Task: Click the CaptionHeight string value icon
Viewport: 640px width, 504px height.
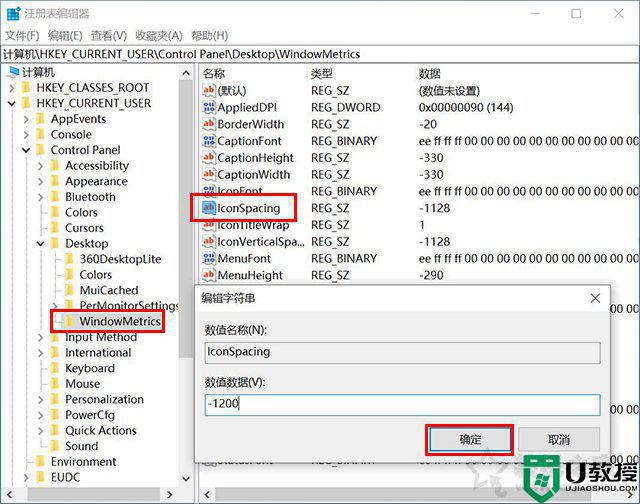Action: pyautogui.click(x=209, y=158)
